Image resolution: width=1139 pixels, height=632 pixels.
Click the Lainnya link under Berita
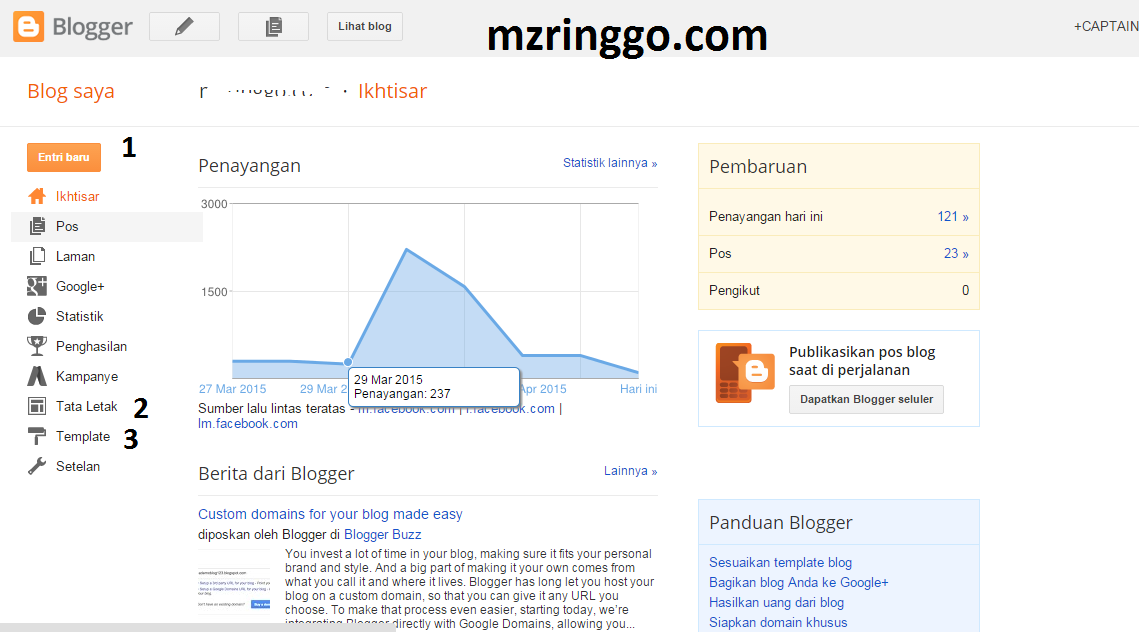(x=630, y=471)
